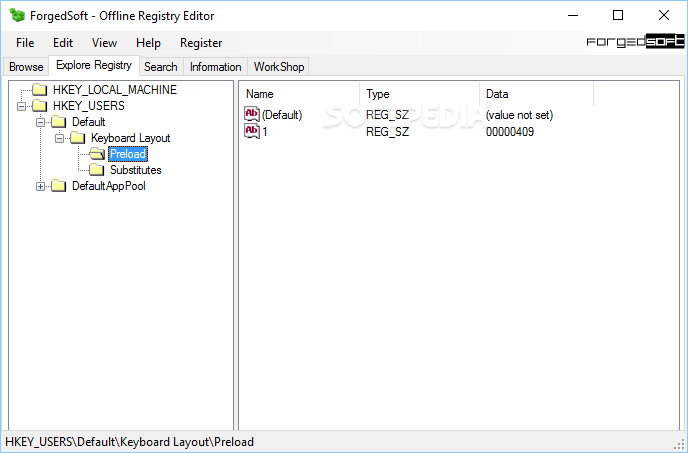688x453 pixels.
Task: Go to the WorkShop tab
Action: pos(279,67)
